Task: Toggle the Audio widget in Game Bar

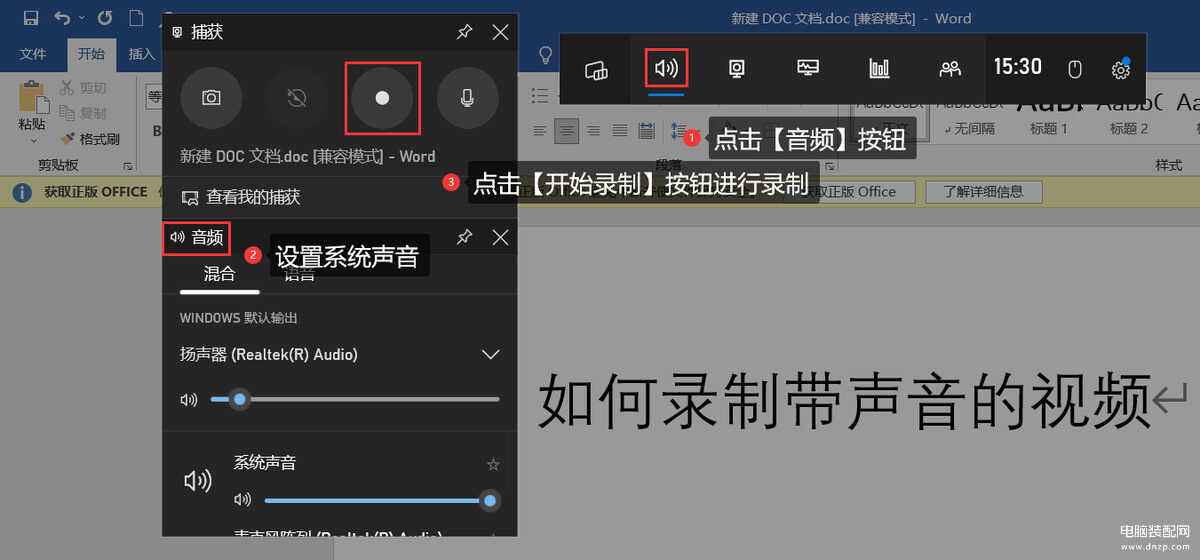Action: click(x=666, y=68)
